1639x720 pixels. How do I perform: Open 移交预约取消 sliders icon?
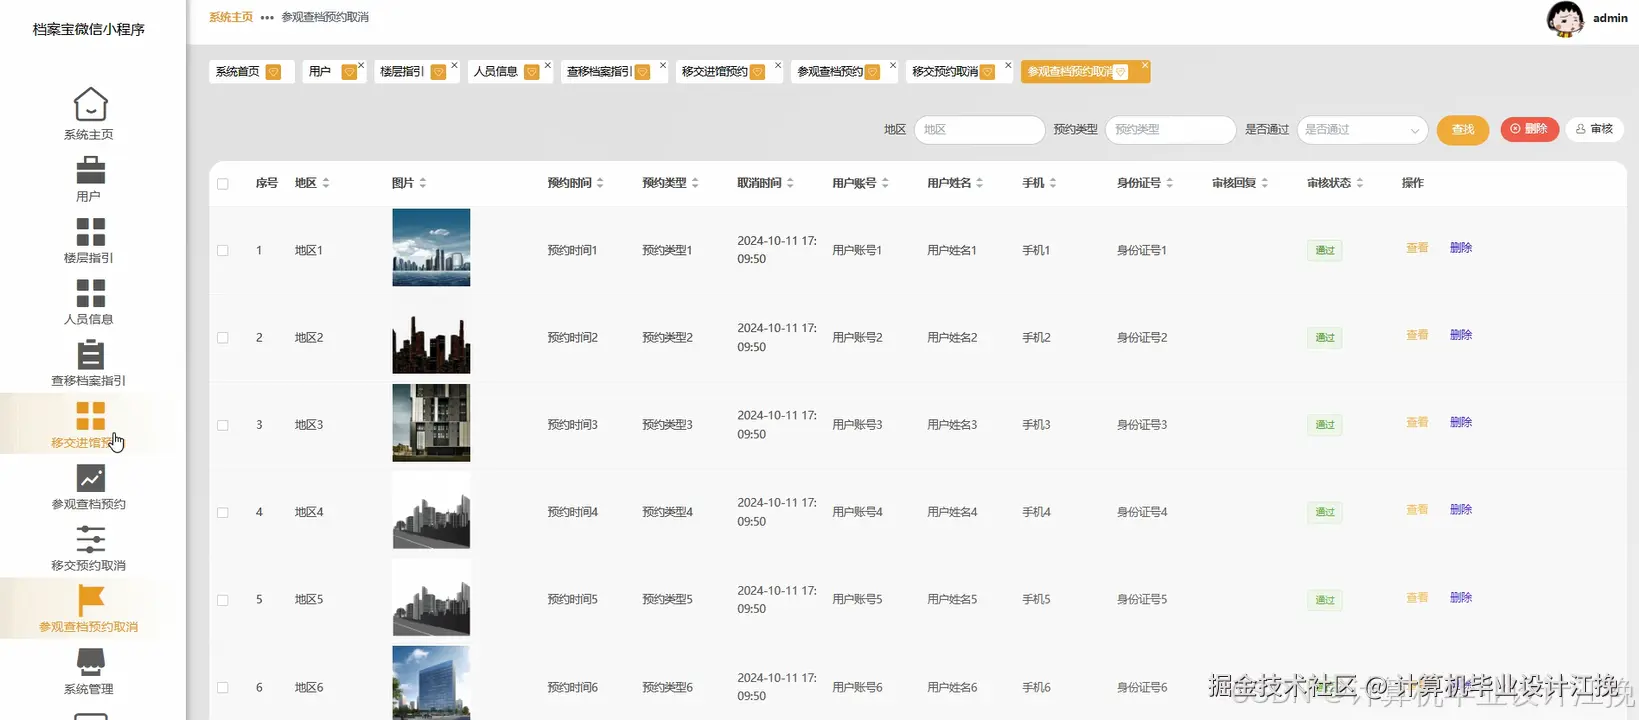(90, 539)
